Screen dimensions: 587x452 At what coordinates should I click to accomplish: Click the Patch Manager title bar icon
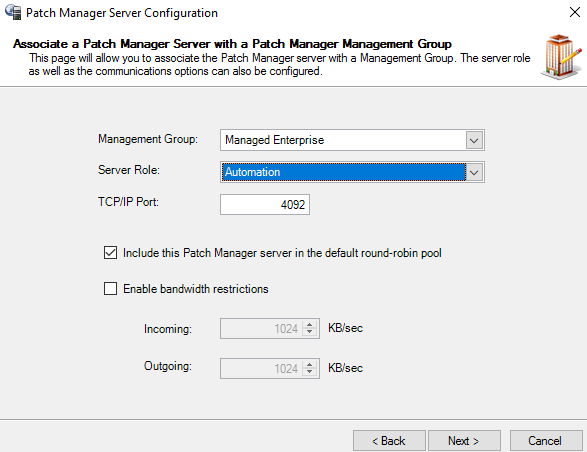(x=13, y=12)
